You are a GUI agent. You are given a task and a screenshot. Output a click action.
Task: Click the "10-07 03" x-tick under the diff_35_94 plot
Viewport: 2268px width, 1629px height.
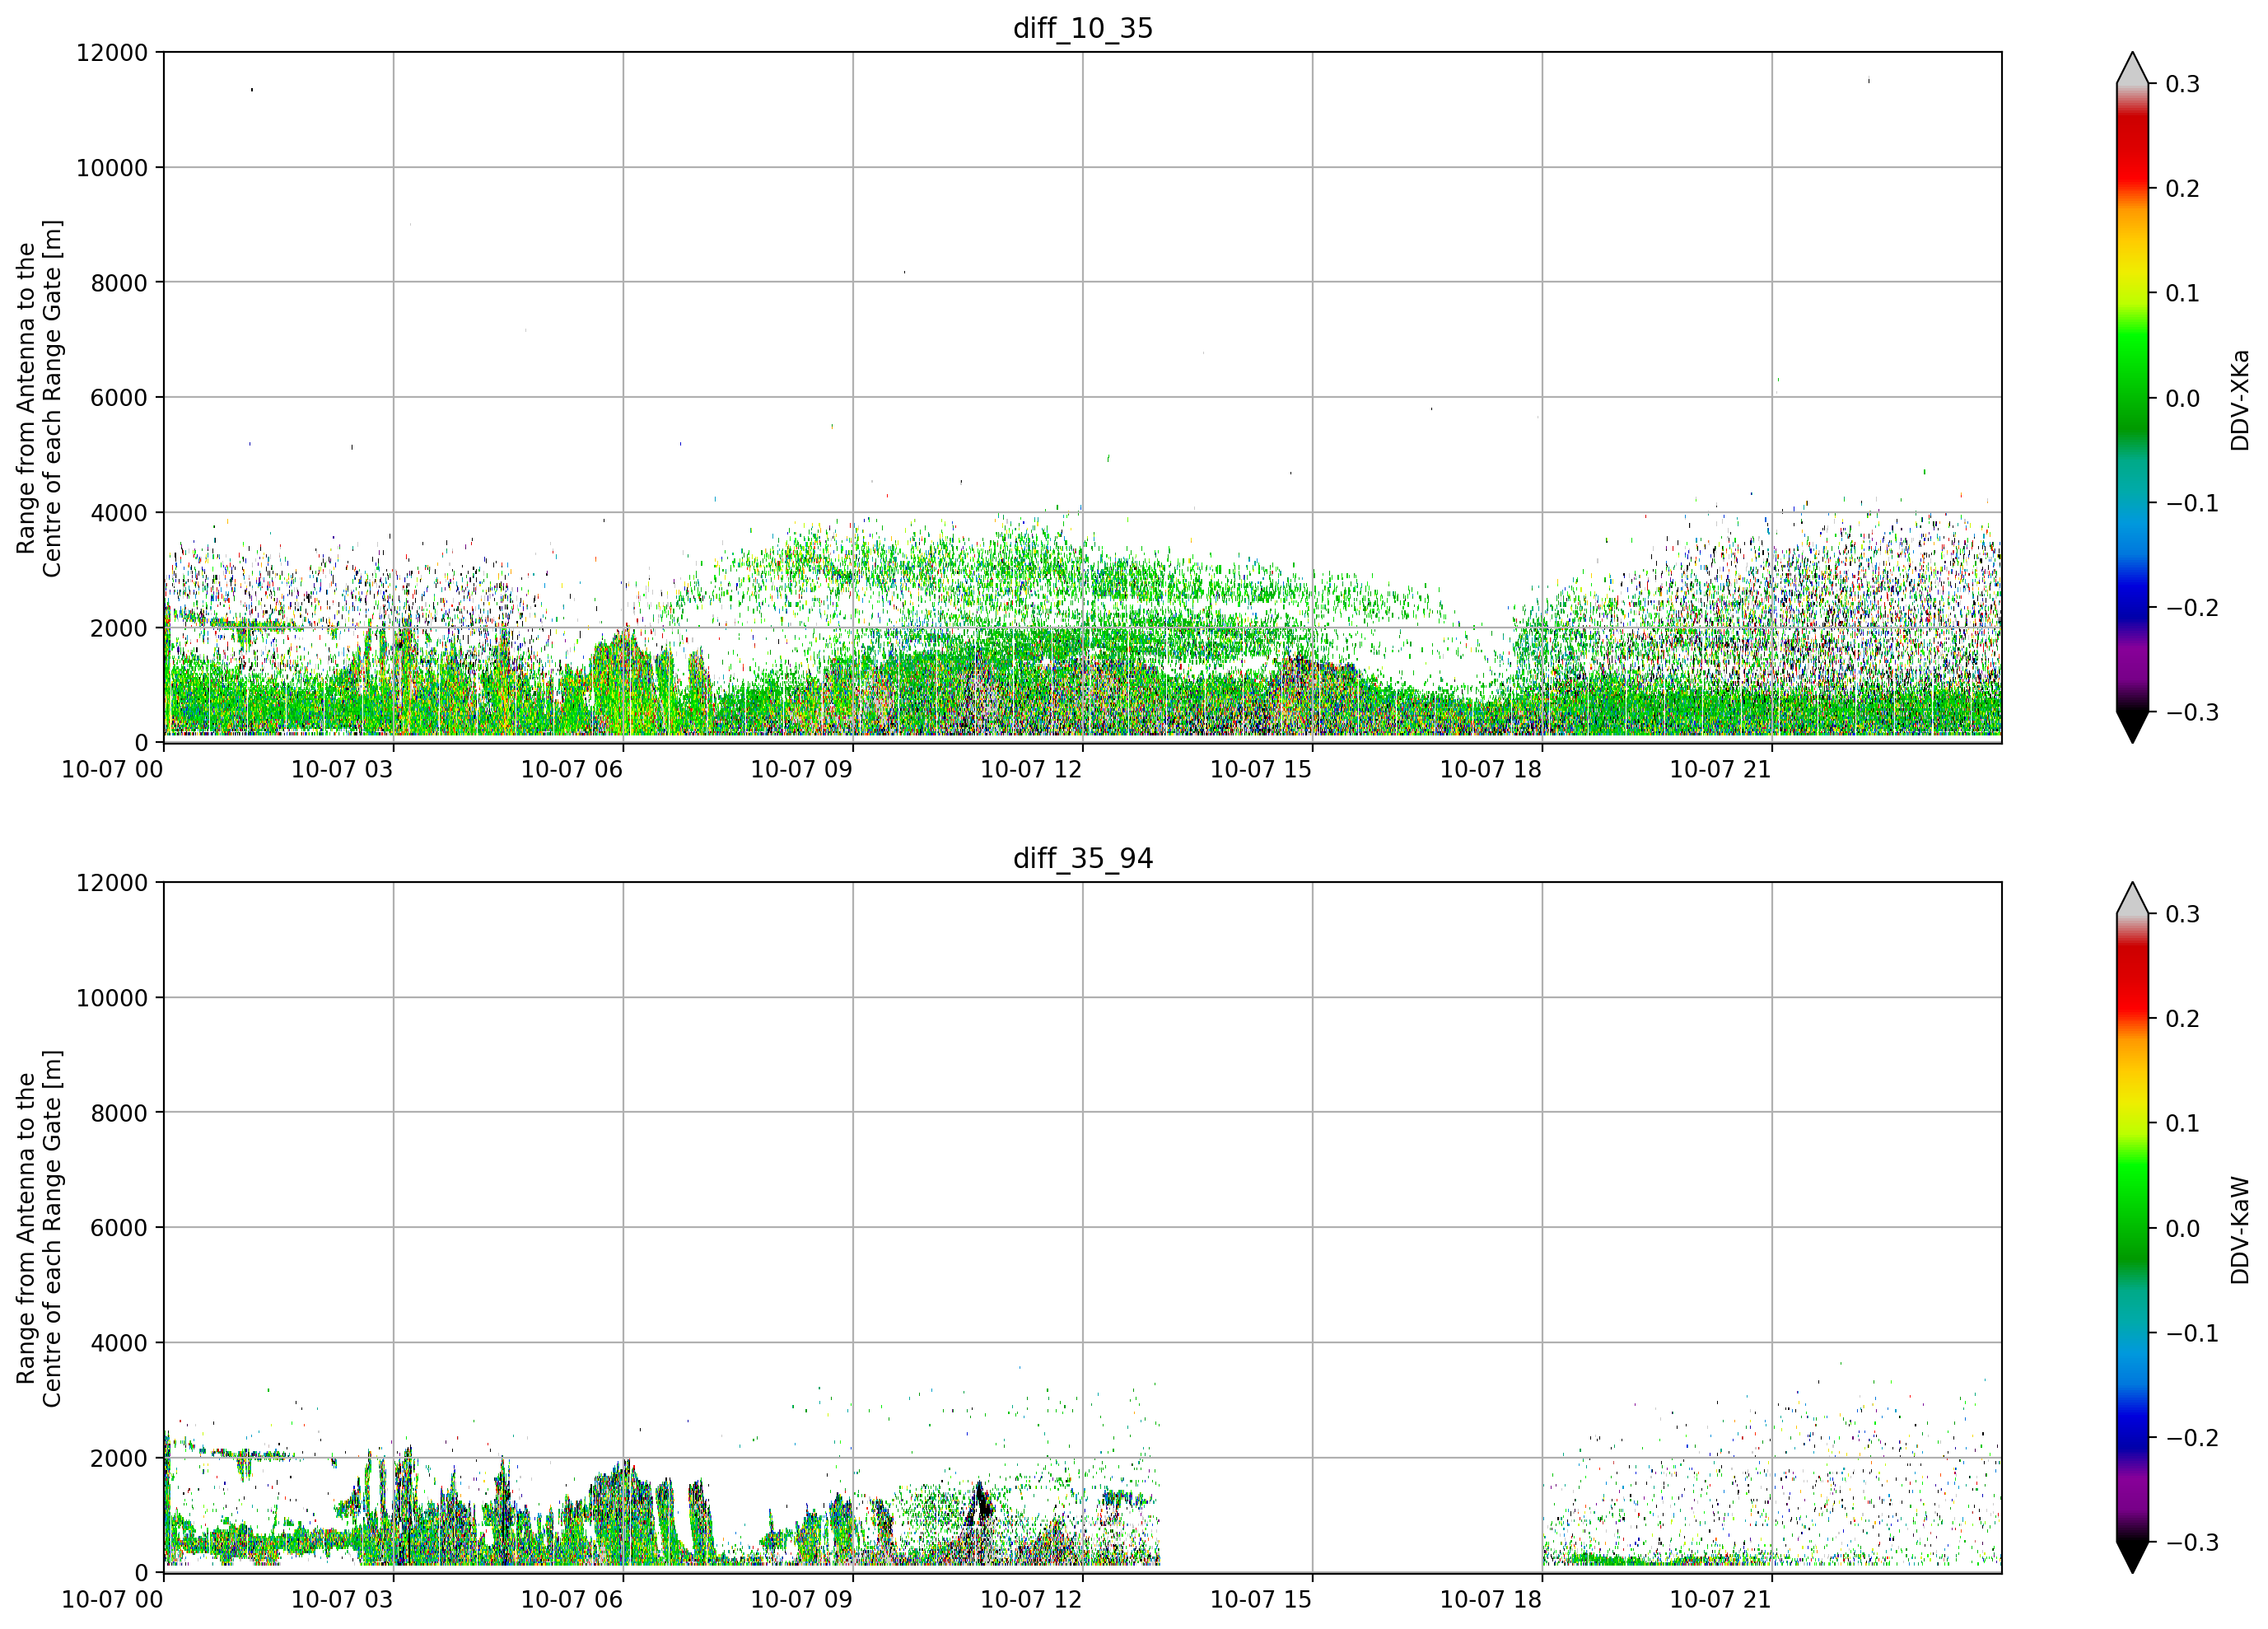[x=342, y=1599]
